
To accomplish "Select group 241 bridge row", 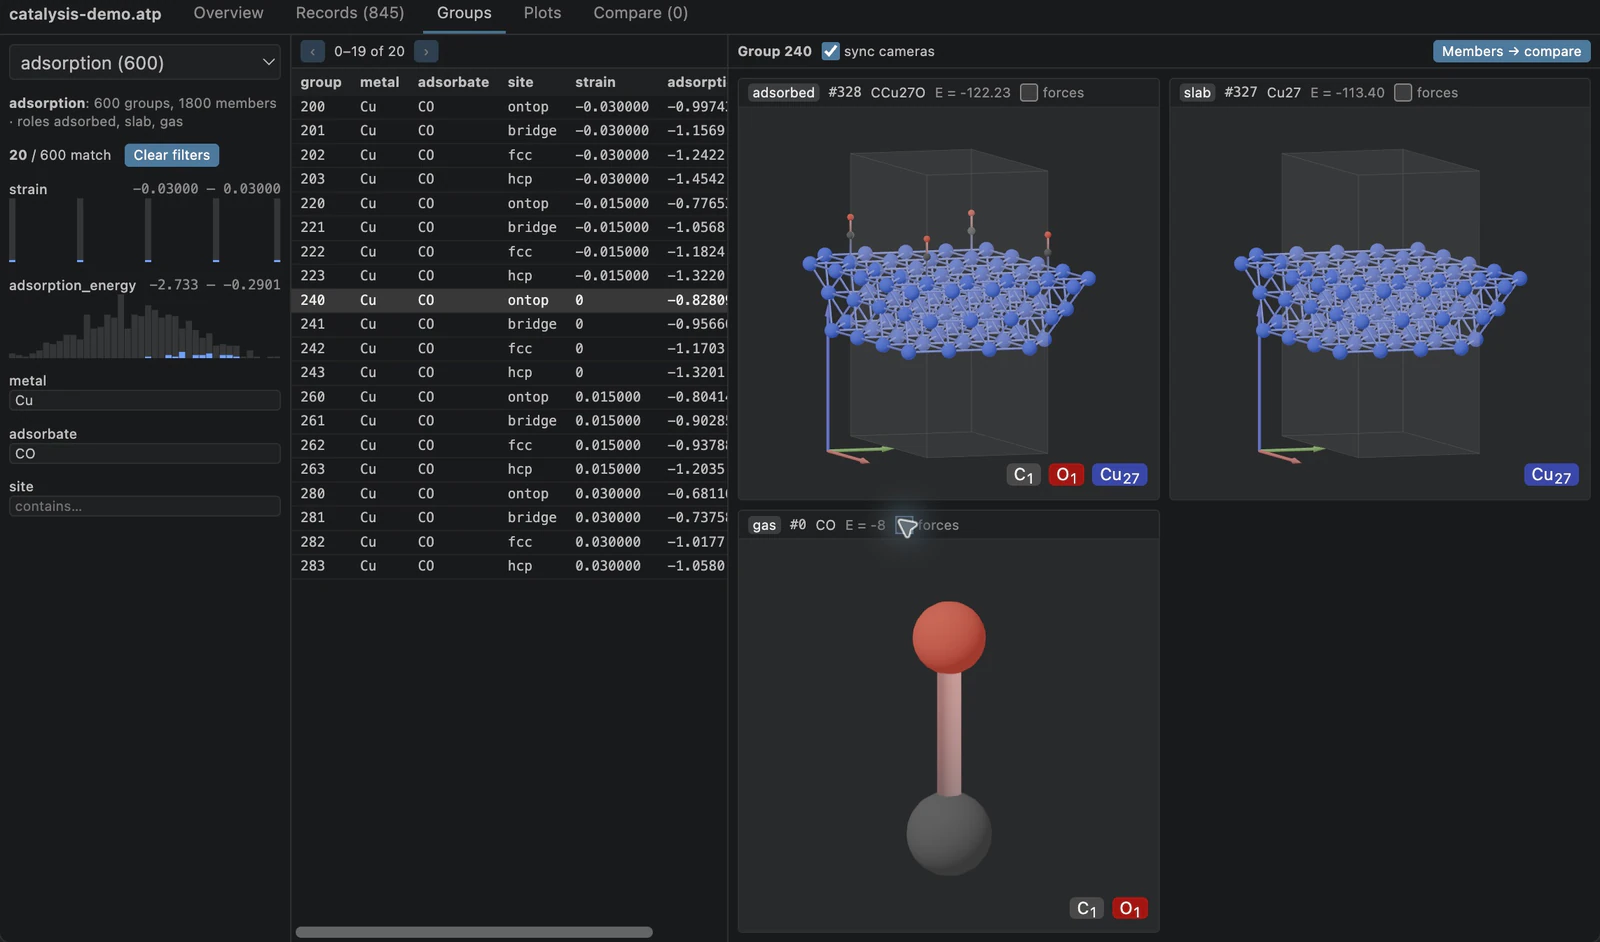I will pos(510,324).
